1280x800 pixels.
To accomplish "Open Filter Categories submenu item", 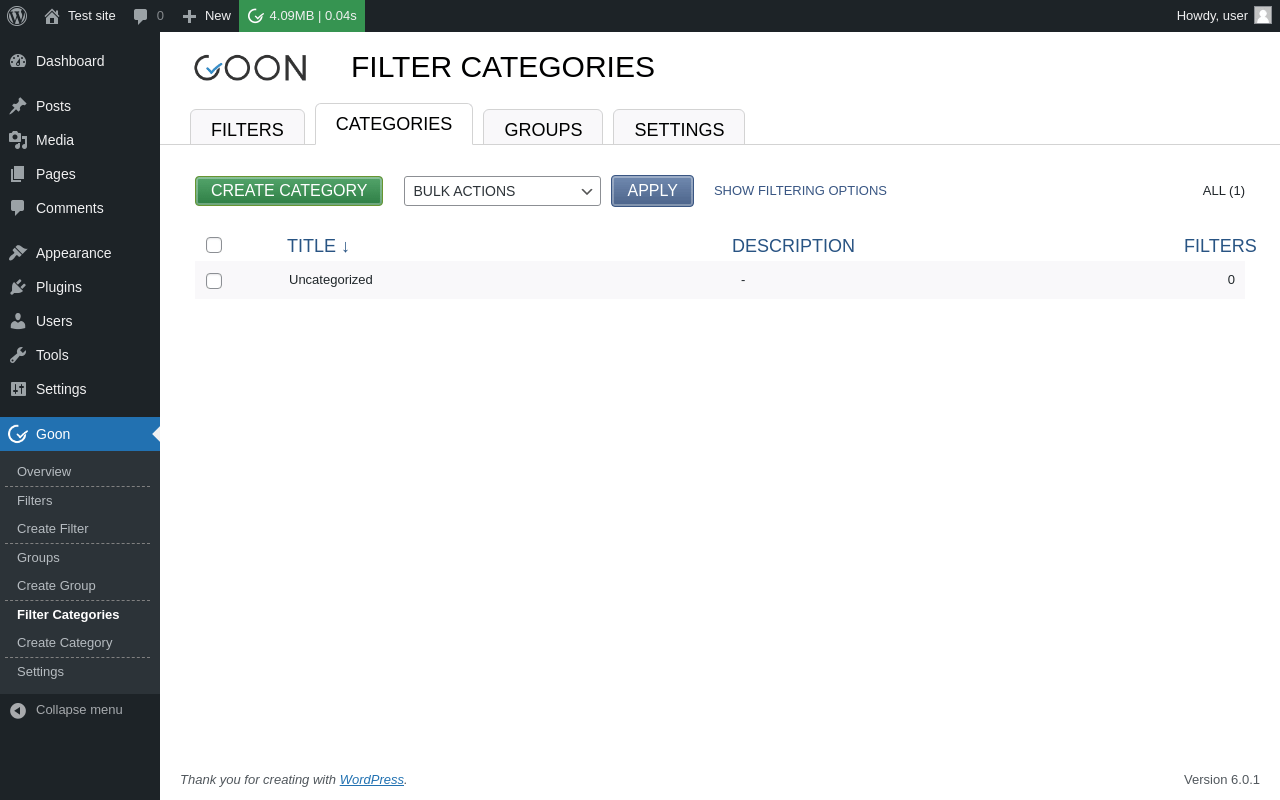I will coord(68,615).
